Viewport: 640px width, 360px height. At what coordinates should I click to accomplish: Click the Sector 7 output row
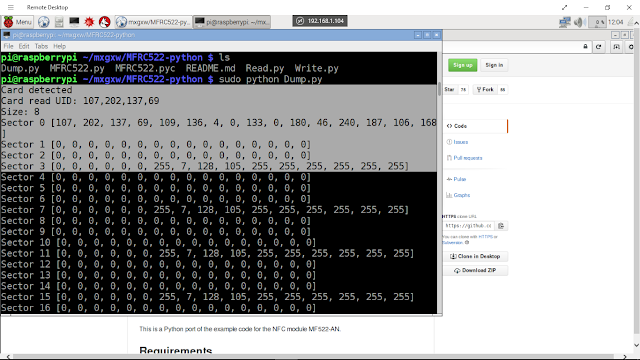pos(204,210)
